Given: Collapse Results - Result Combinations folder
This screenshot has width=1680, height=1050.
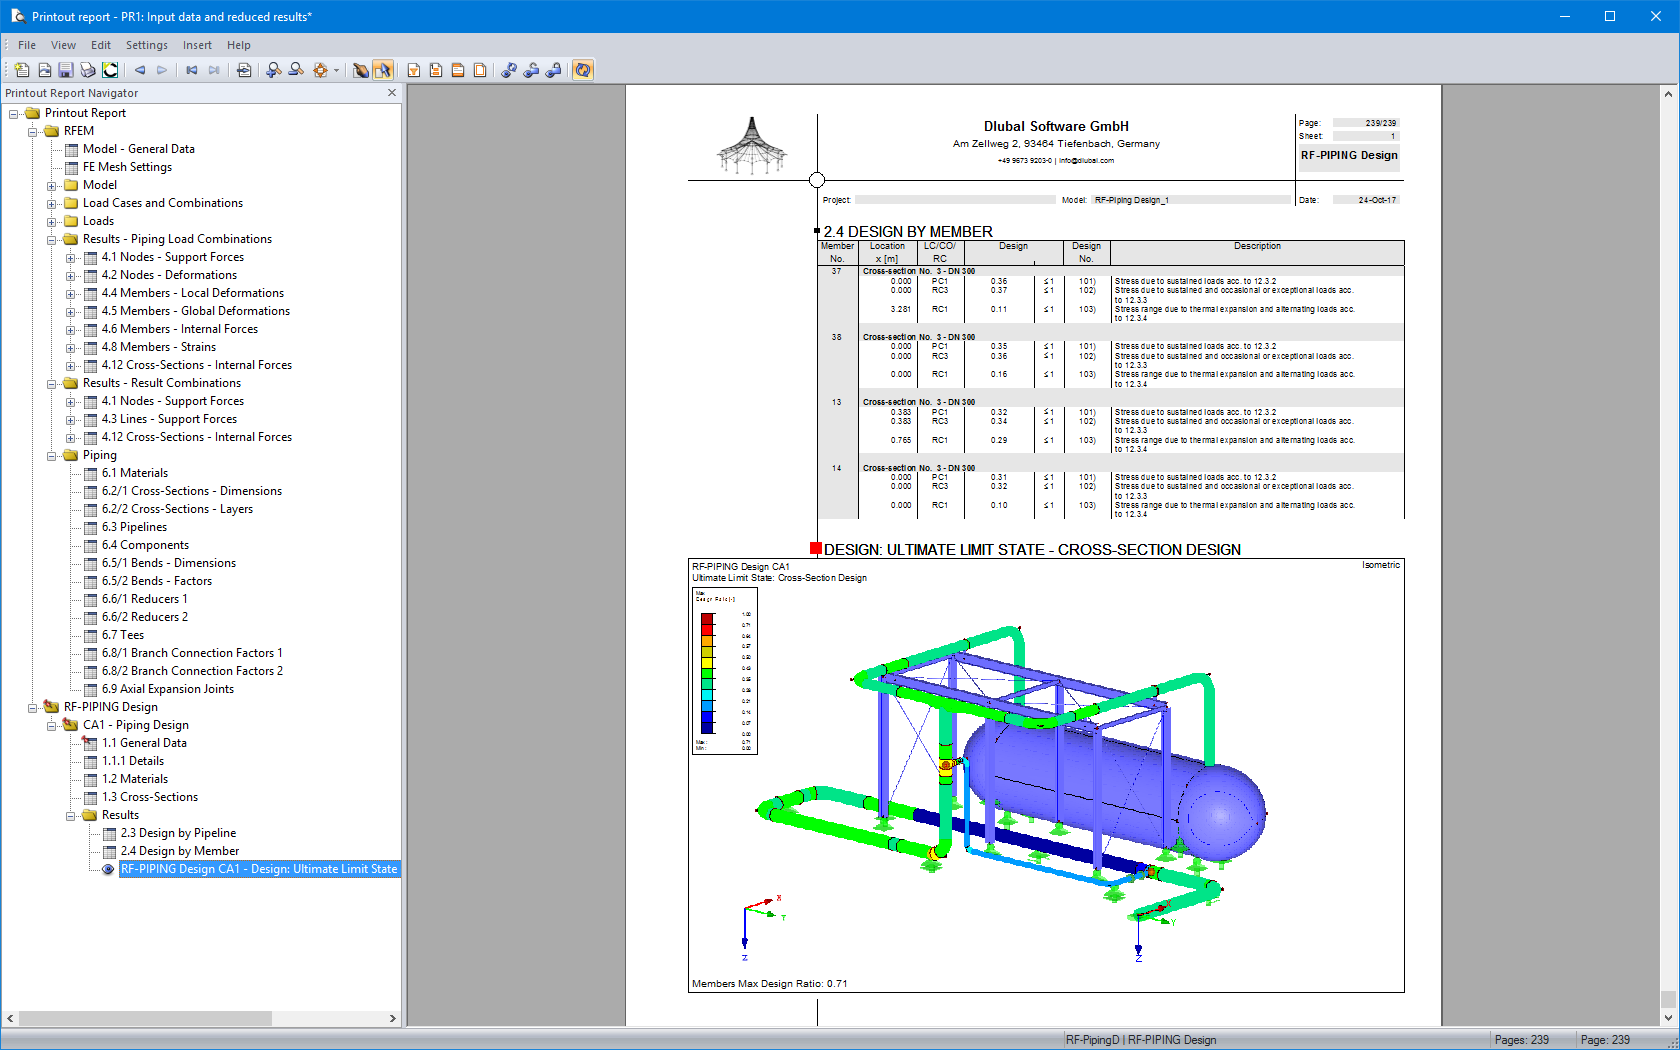Looking at the screenshot, I should tap(52, 383).
